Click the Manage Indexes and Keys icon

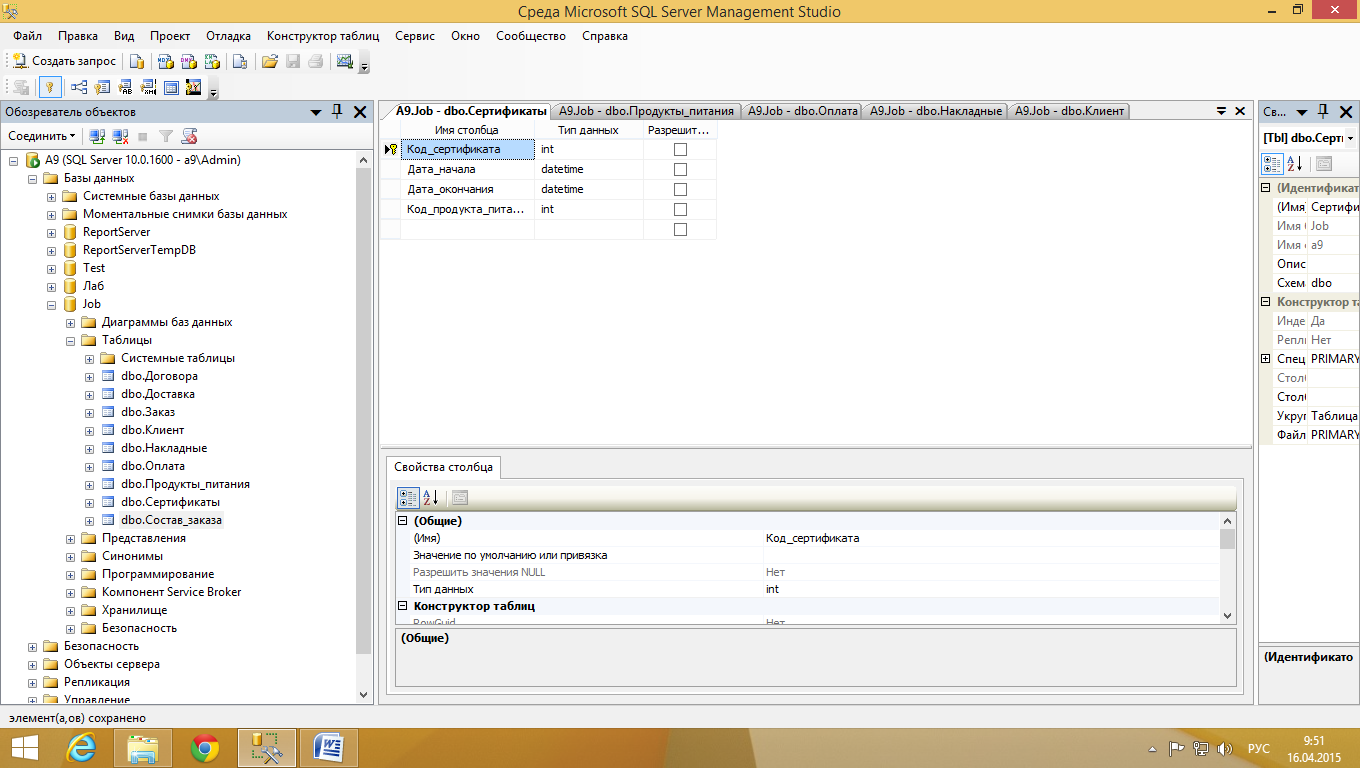point(104,87)
